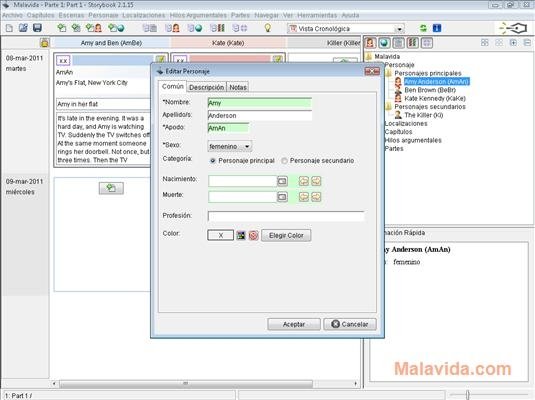The height and width of the screenshot is (400, 535).
Task: Click the Cancelar button
Action: 350,324
